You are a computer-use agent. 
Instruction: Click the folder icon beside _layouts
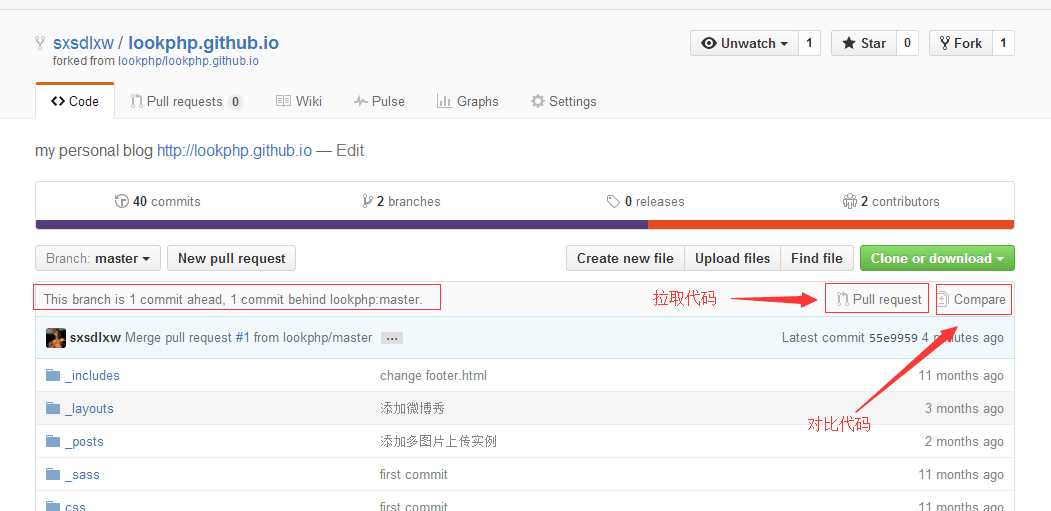coord(53,408)
